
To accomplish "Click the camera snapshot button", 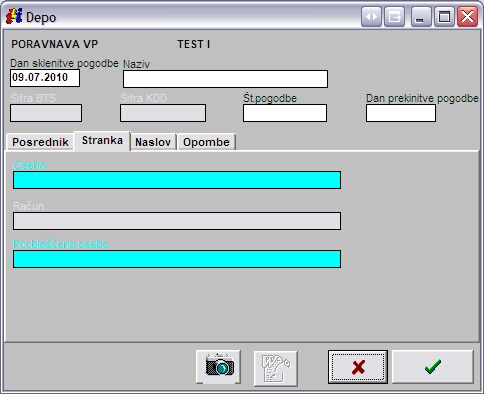I will pos(218,367).
